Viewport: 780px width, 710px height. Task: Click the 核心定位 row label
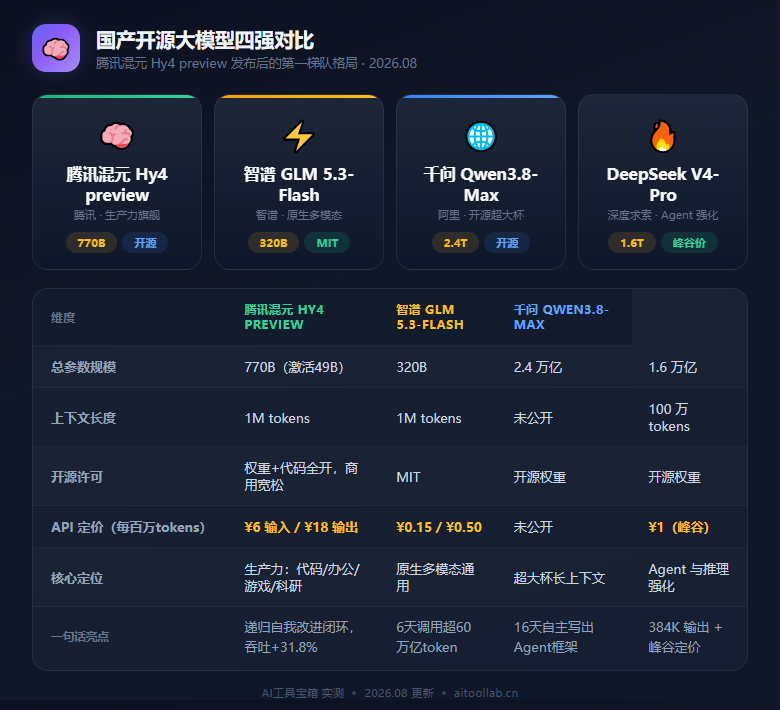[x=77, y=578]
